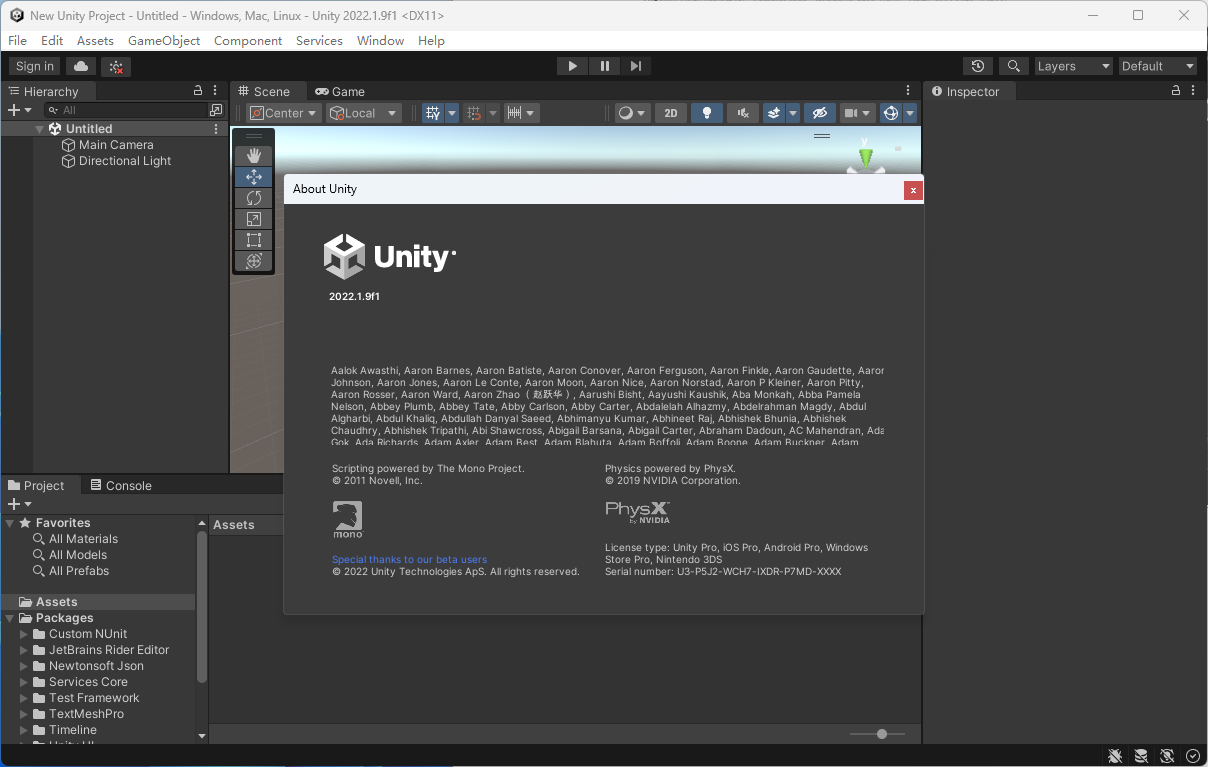Select the Hand view tool

click(253, 155)
